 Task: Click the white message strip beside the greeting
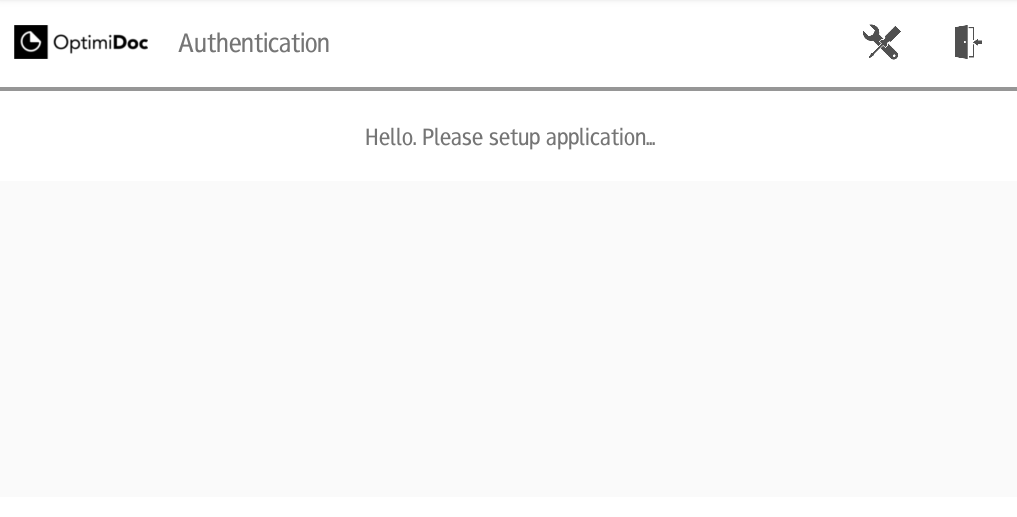click(837, 136)
